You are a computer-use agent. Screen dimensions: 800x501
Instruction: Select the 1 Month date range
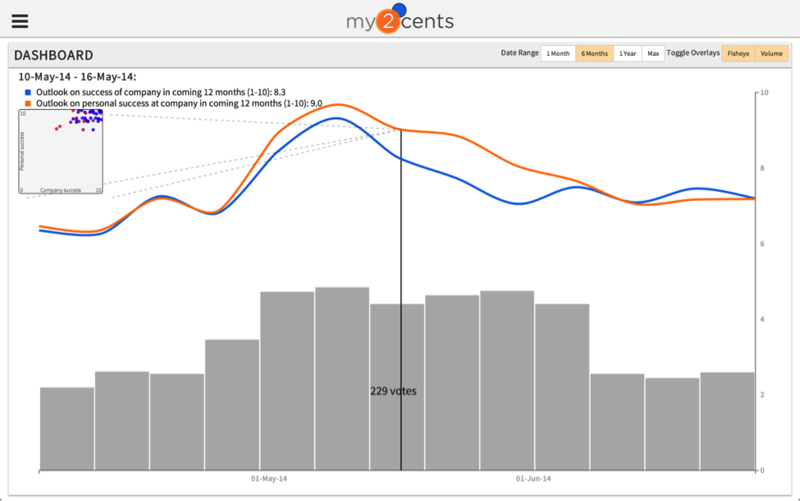point(558,54)
